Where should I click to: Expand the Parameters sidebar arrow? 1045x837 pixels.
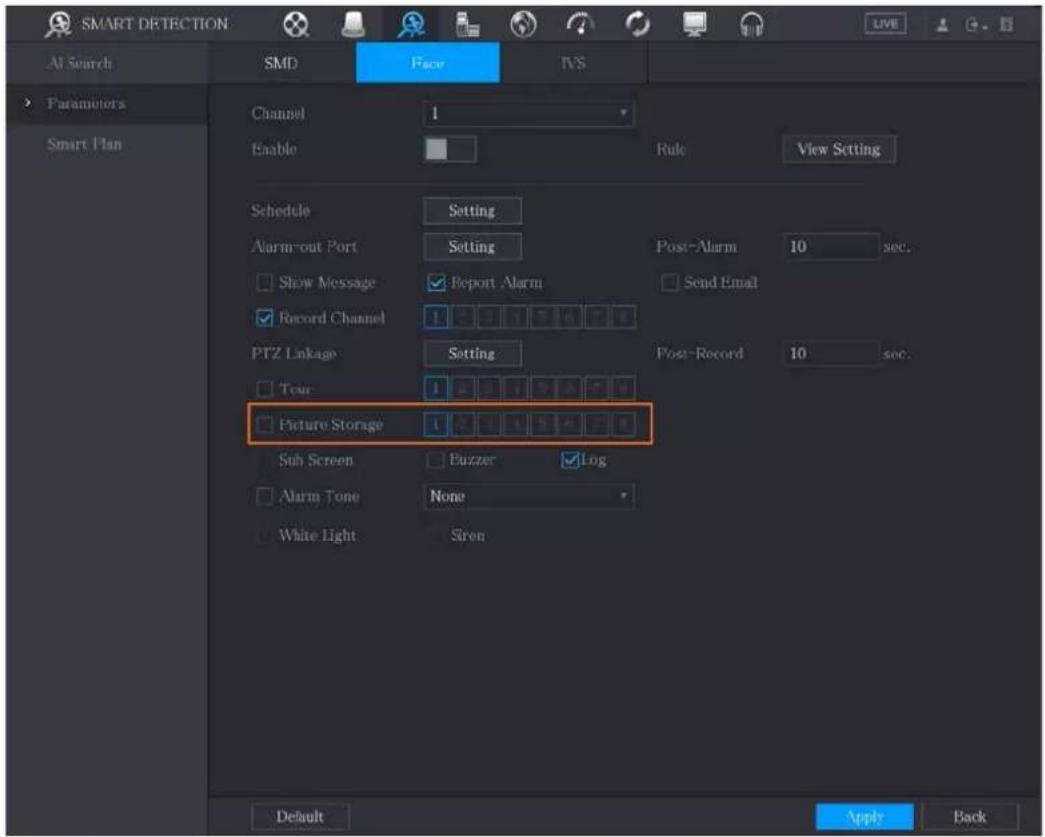pos(28,103)
